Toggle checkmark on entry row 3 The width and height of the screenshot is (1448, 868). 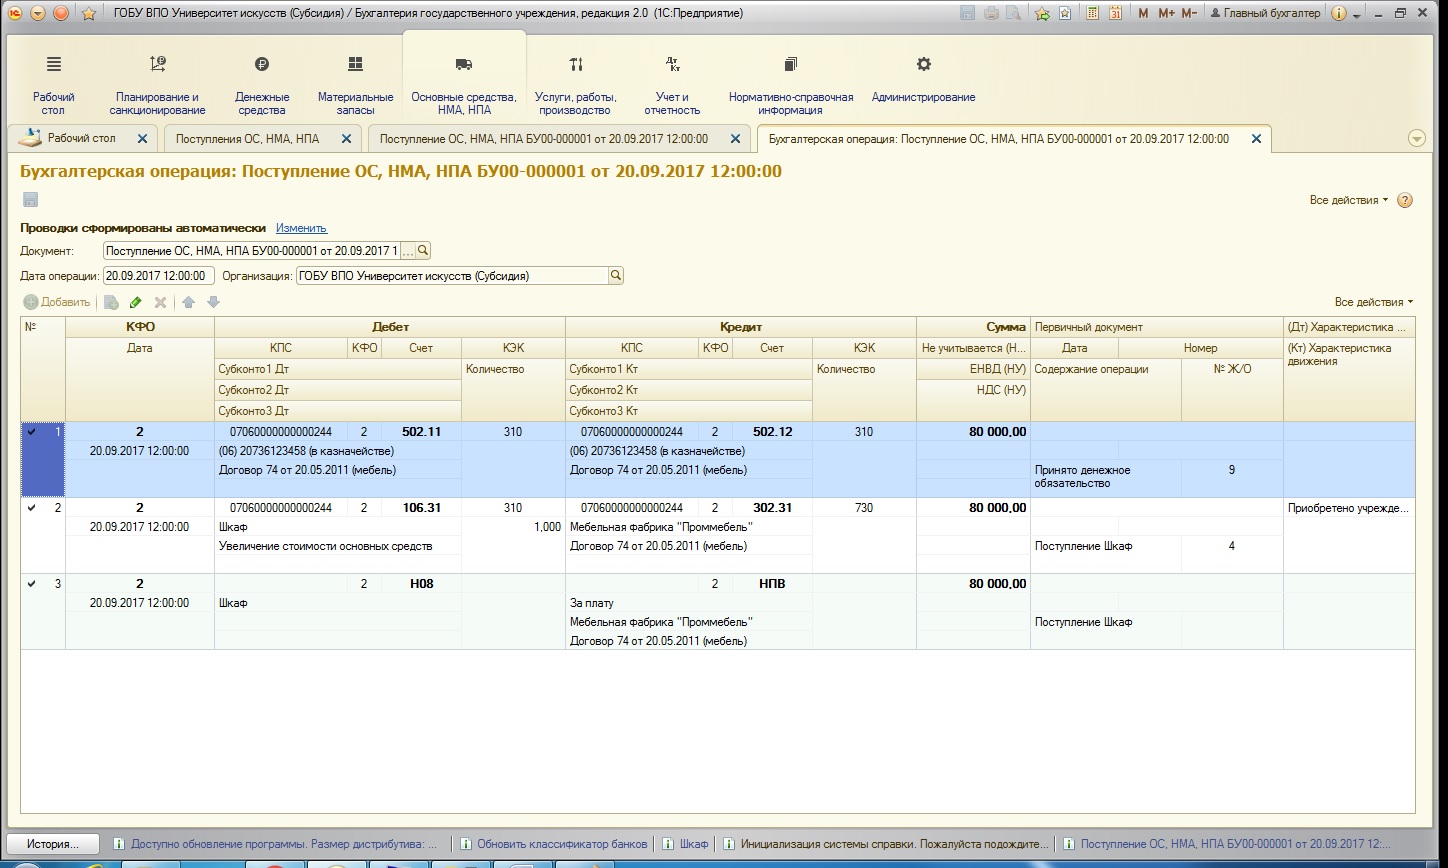point(31,584)
